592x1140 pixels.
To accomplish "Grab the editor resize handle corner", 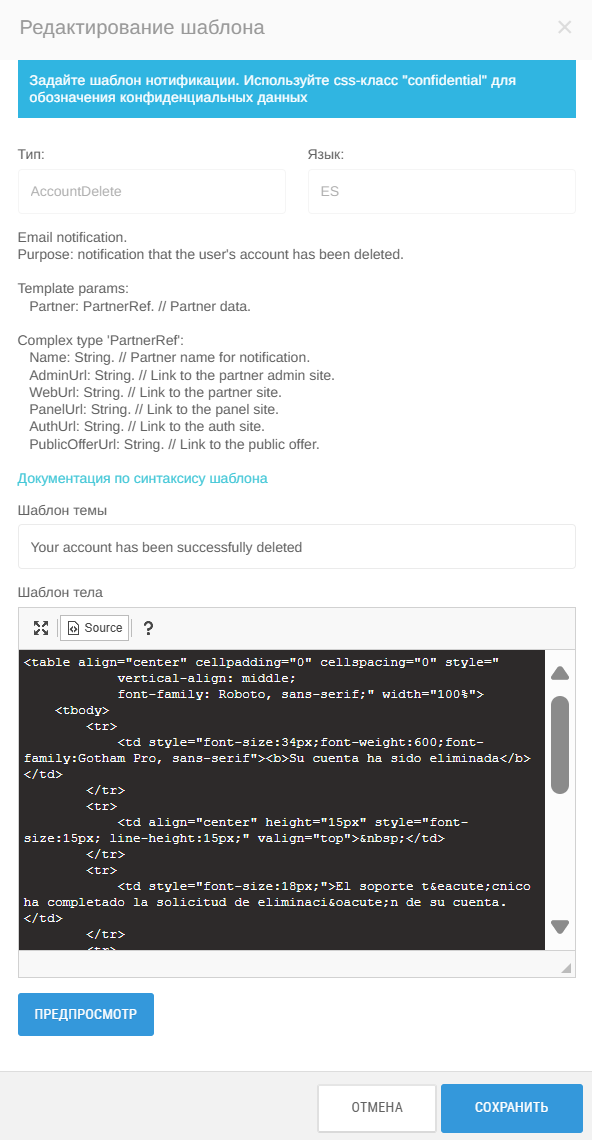I will (x=566, y=968).
